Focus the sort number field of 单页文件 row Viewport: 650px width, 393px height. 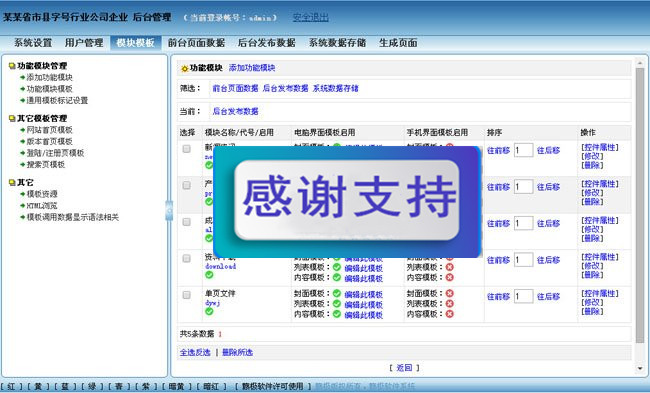pyautogui.click(x=523, y=296)
